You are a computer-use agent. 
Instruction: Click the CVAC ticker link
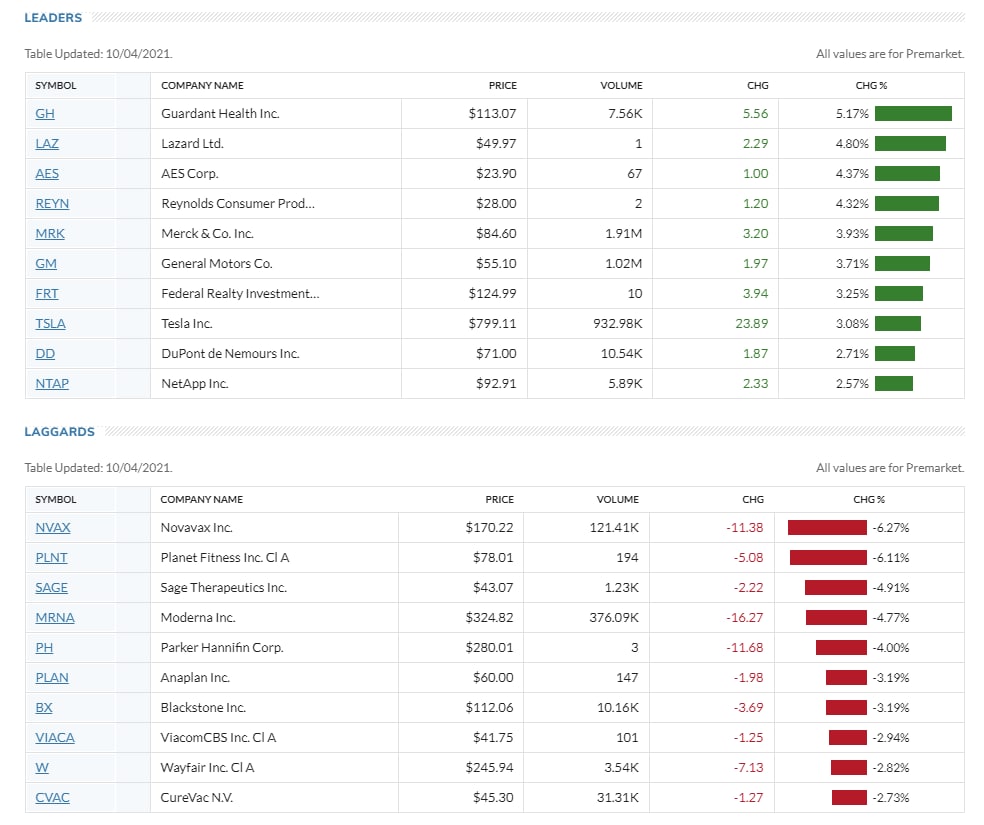[x=52, y=798]
